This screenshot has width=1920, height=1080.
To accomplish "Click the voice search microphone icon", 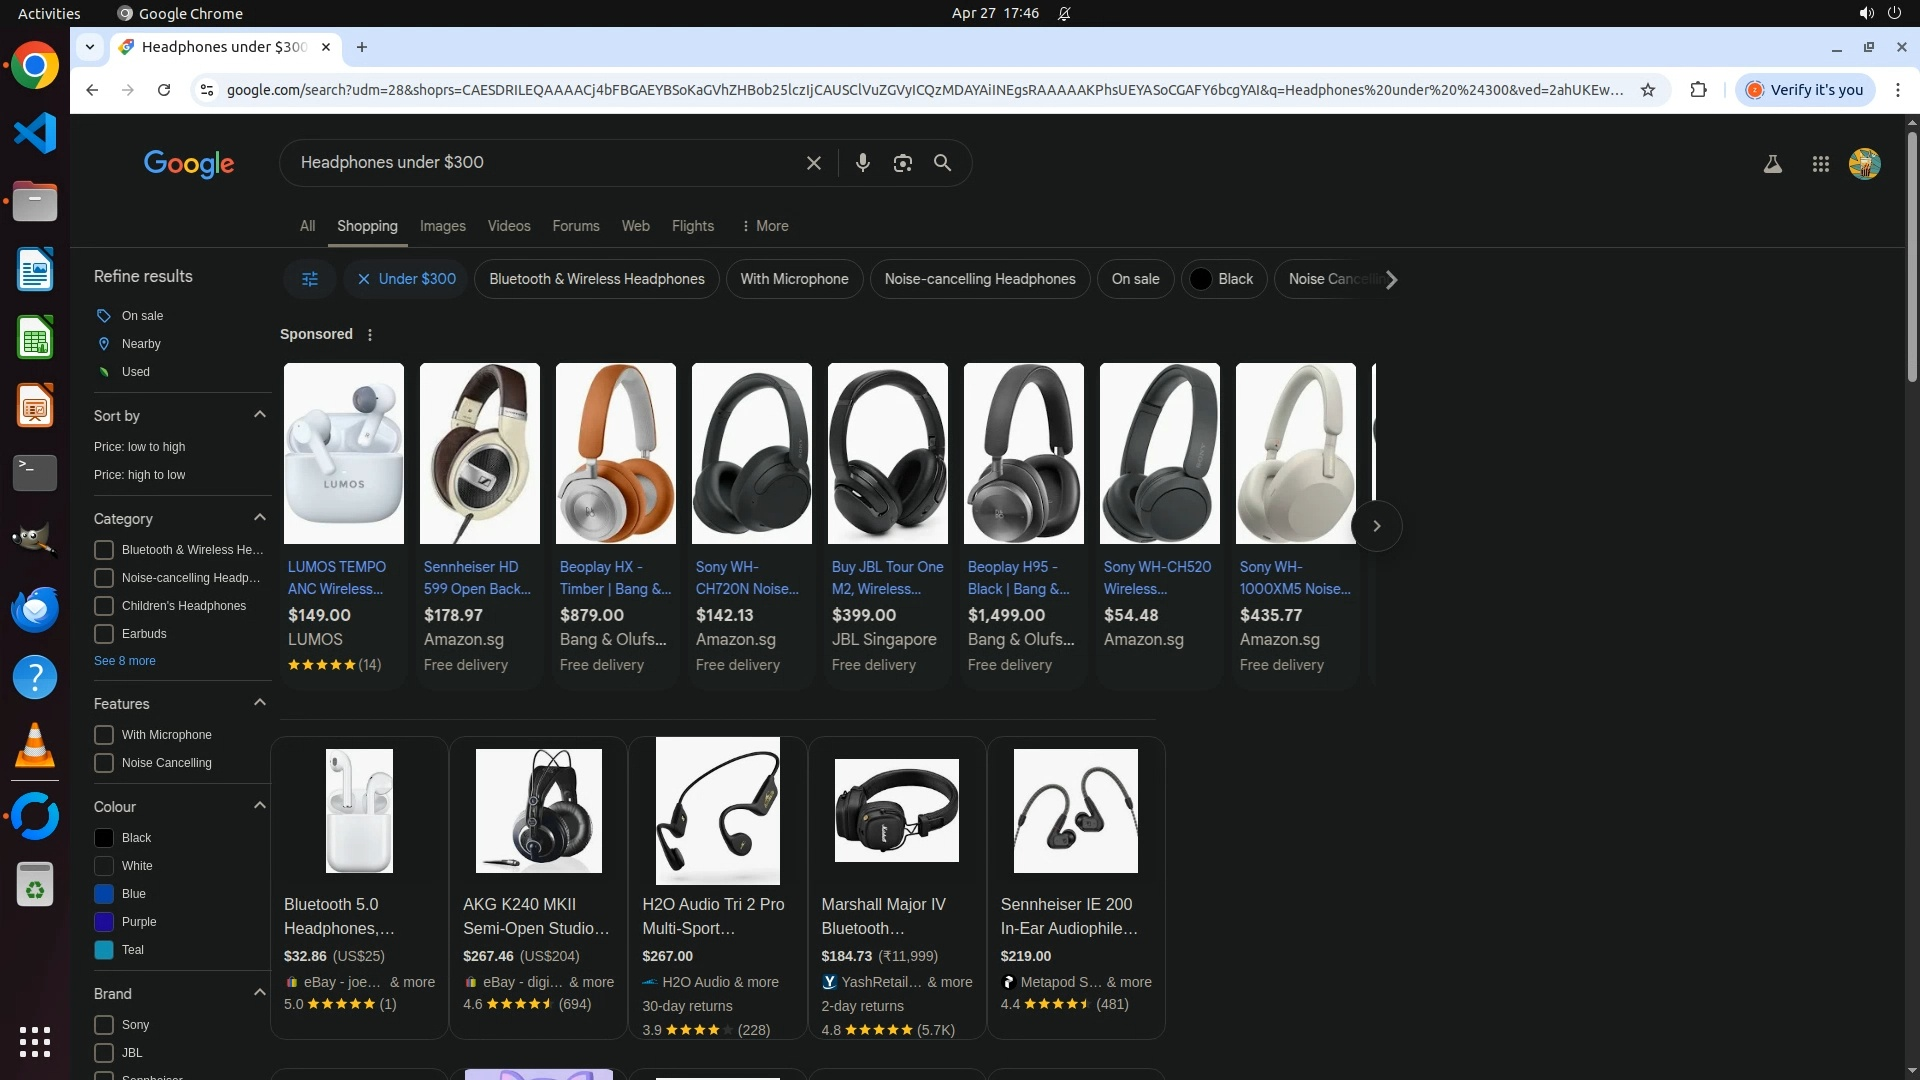I will click(862, 163).
